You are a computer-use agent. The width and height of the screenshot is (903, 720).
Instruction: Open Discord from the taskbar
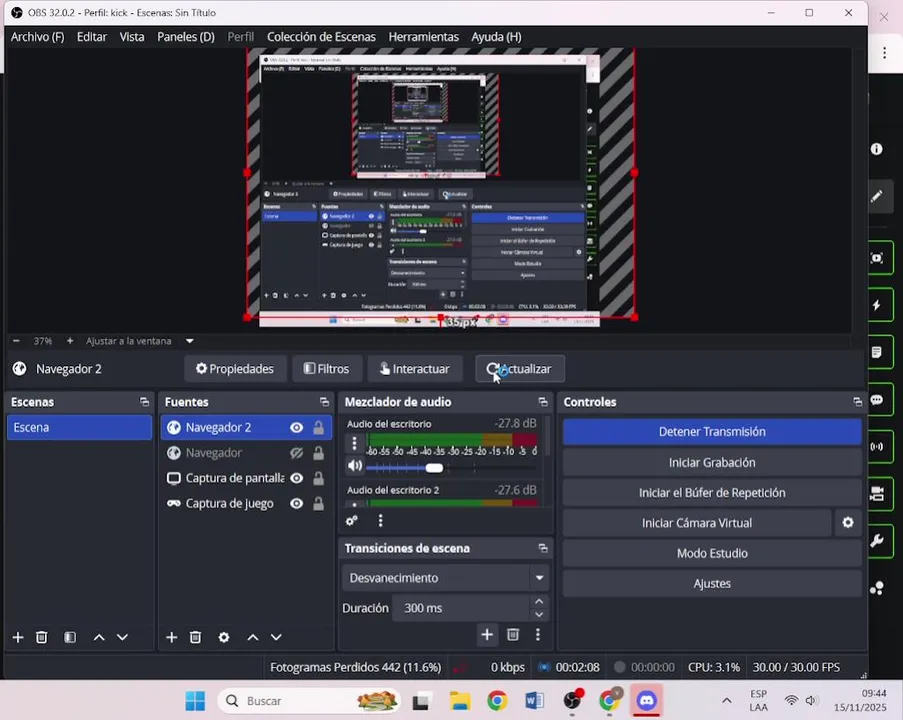tap(646, 701)
